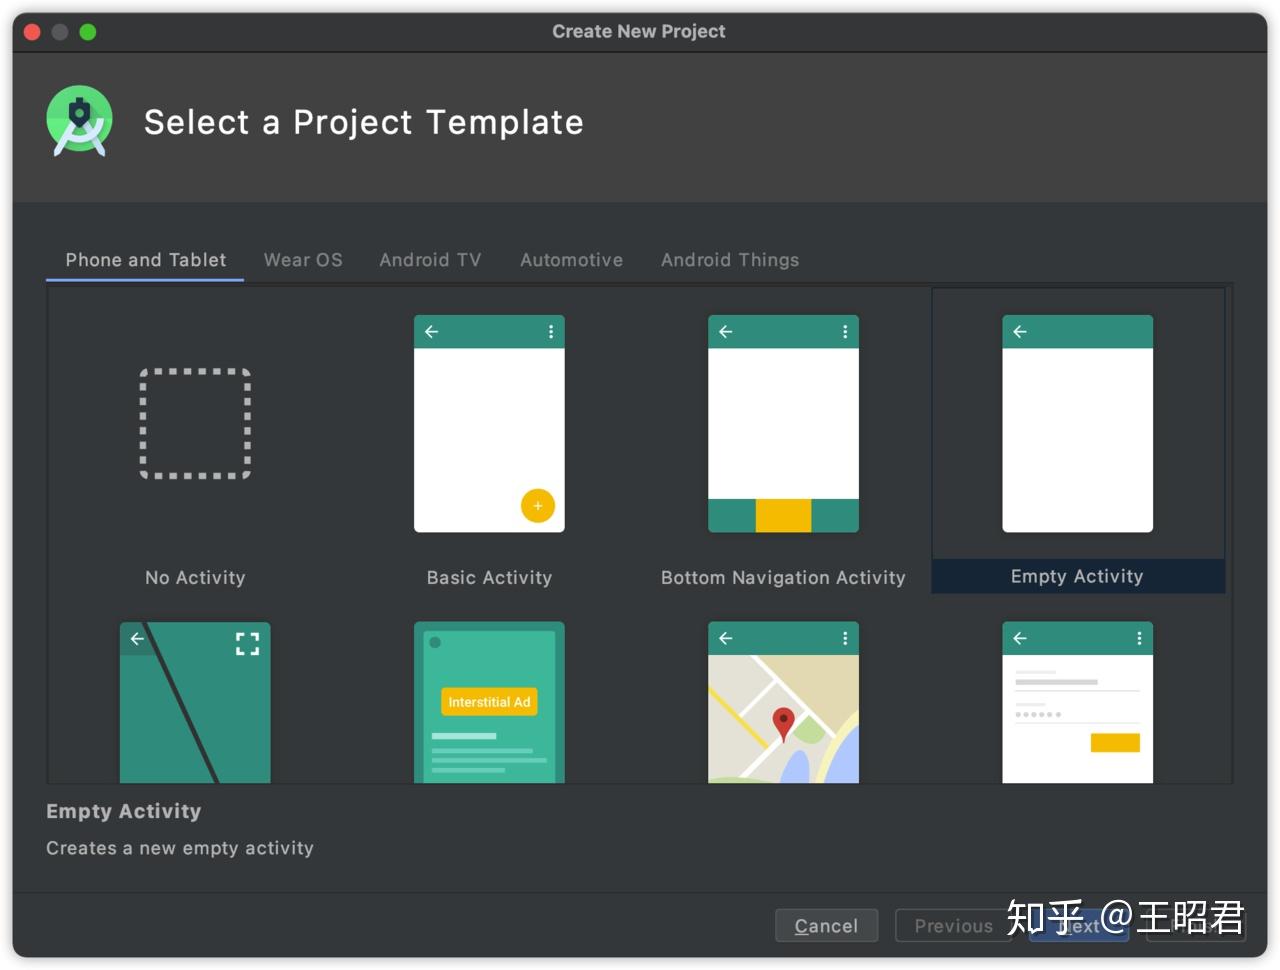1280x970 pixels.
Task: Click the overflow dots in the Basic Activity thumbnail
Action: pyautogui.click(x=551, y=332)
